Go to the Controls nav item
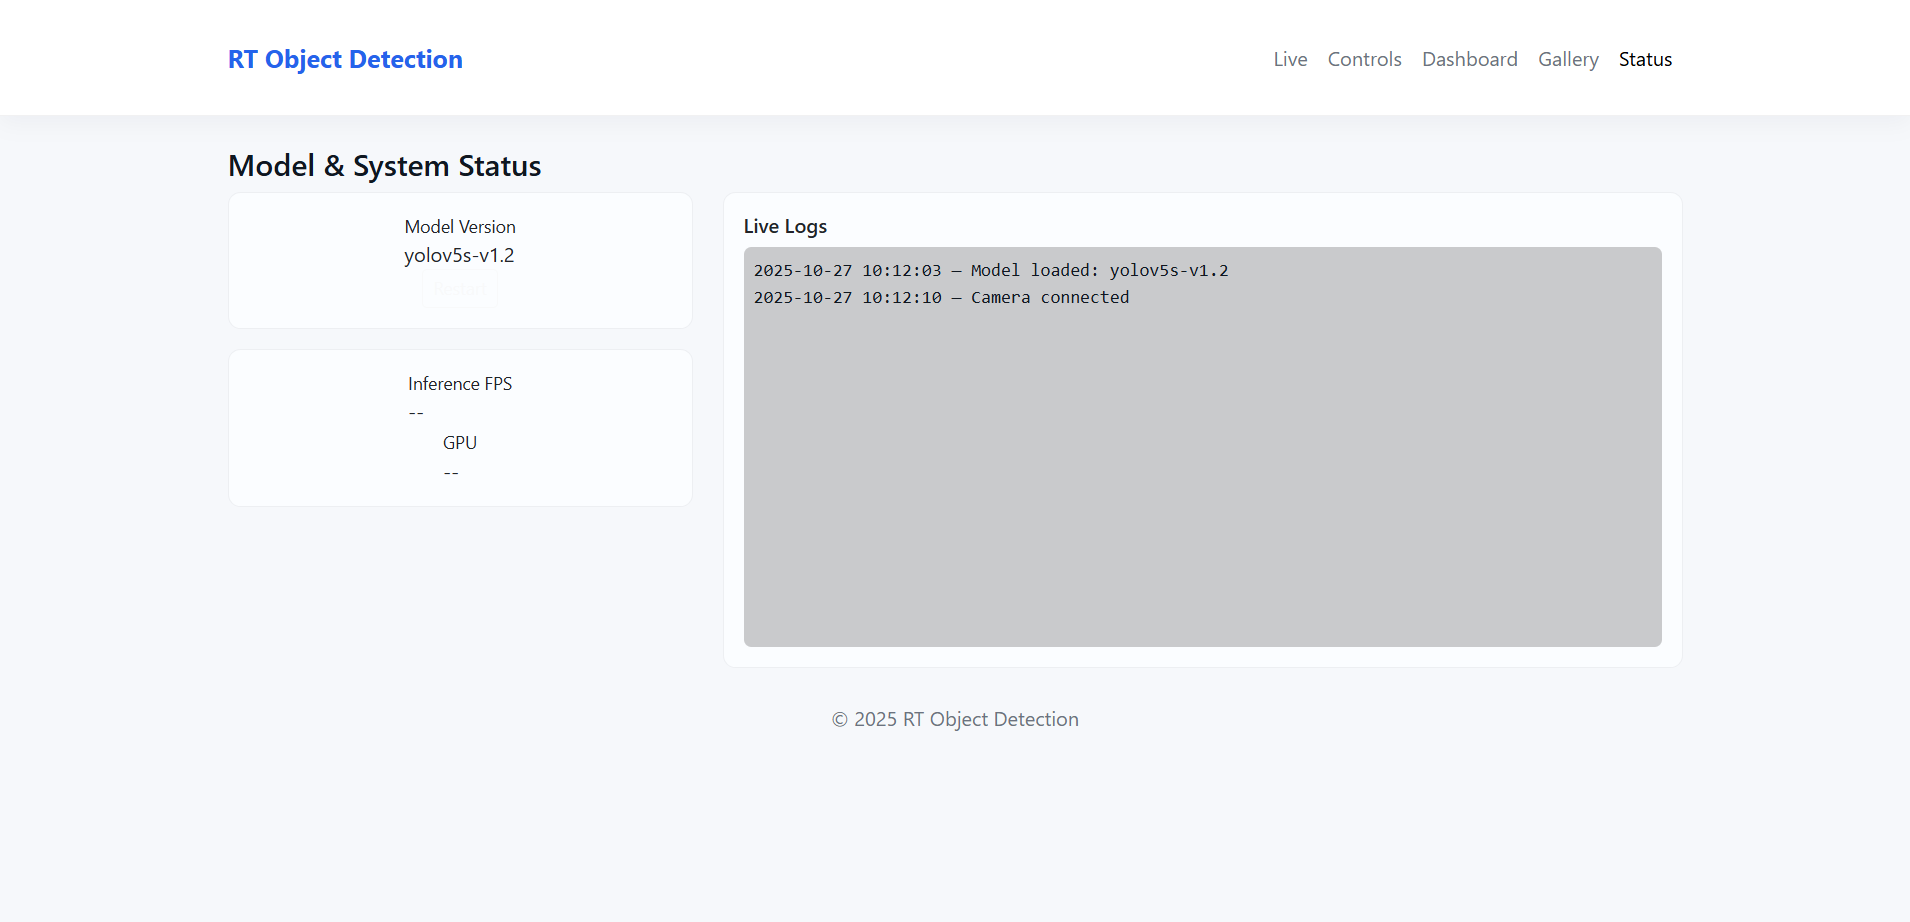 [x=1364, y=60]
